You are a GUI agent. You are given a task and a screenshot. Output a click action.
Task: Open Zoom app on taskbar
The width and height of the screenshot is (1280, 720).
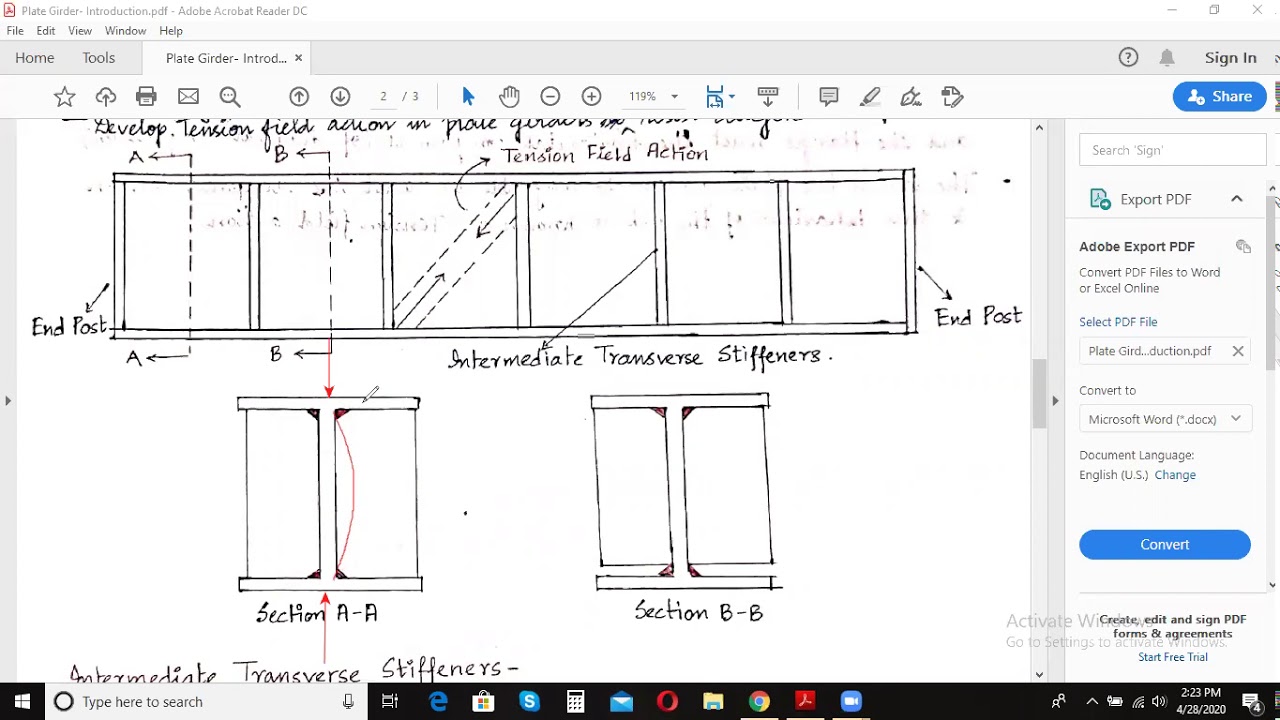pyautogui.click(x=851, y=702)
